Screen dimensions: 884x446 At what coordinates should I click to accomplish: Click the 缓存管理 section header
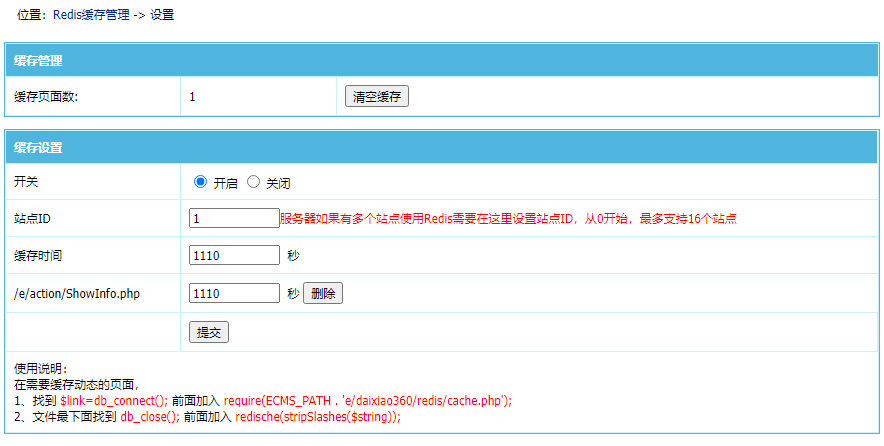point(38,61)
